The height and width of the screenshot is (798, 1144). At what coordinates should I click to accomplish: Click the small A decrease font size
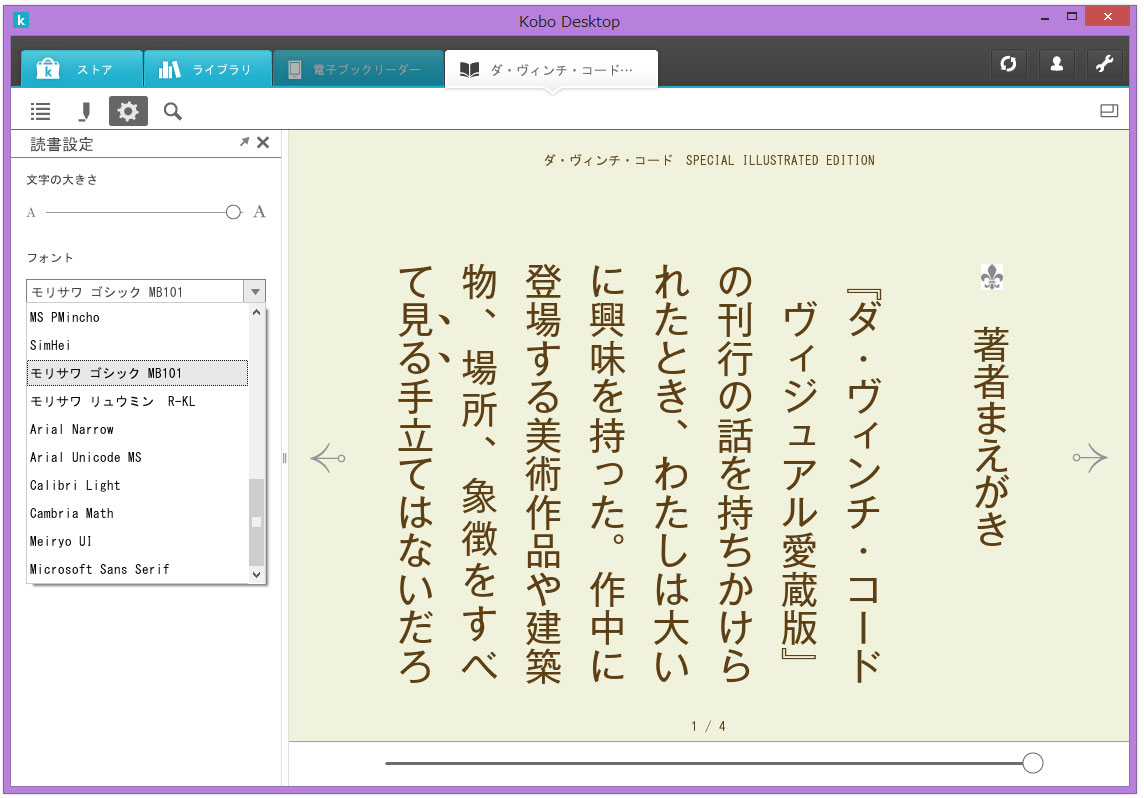31,213
